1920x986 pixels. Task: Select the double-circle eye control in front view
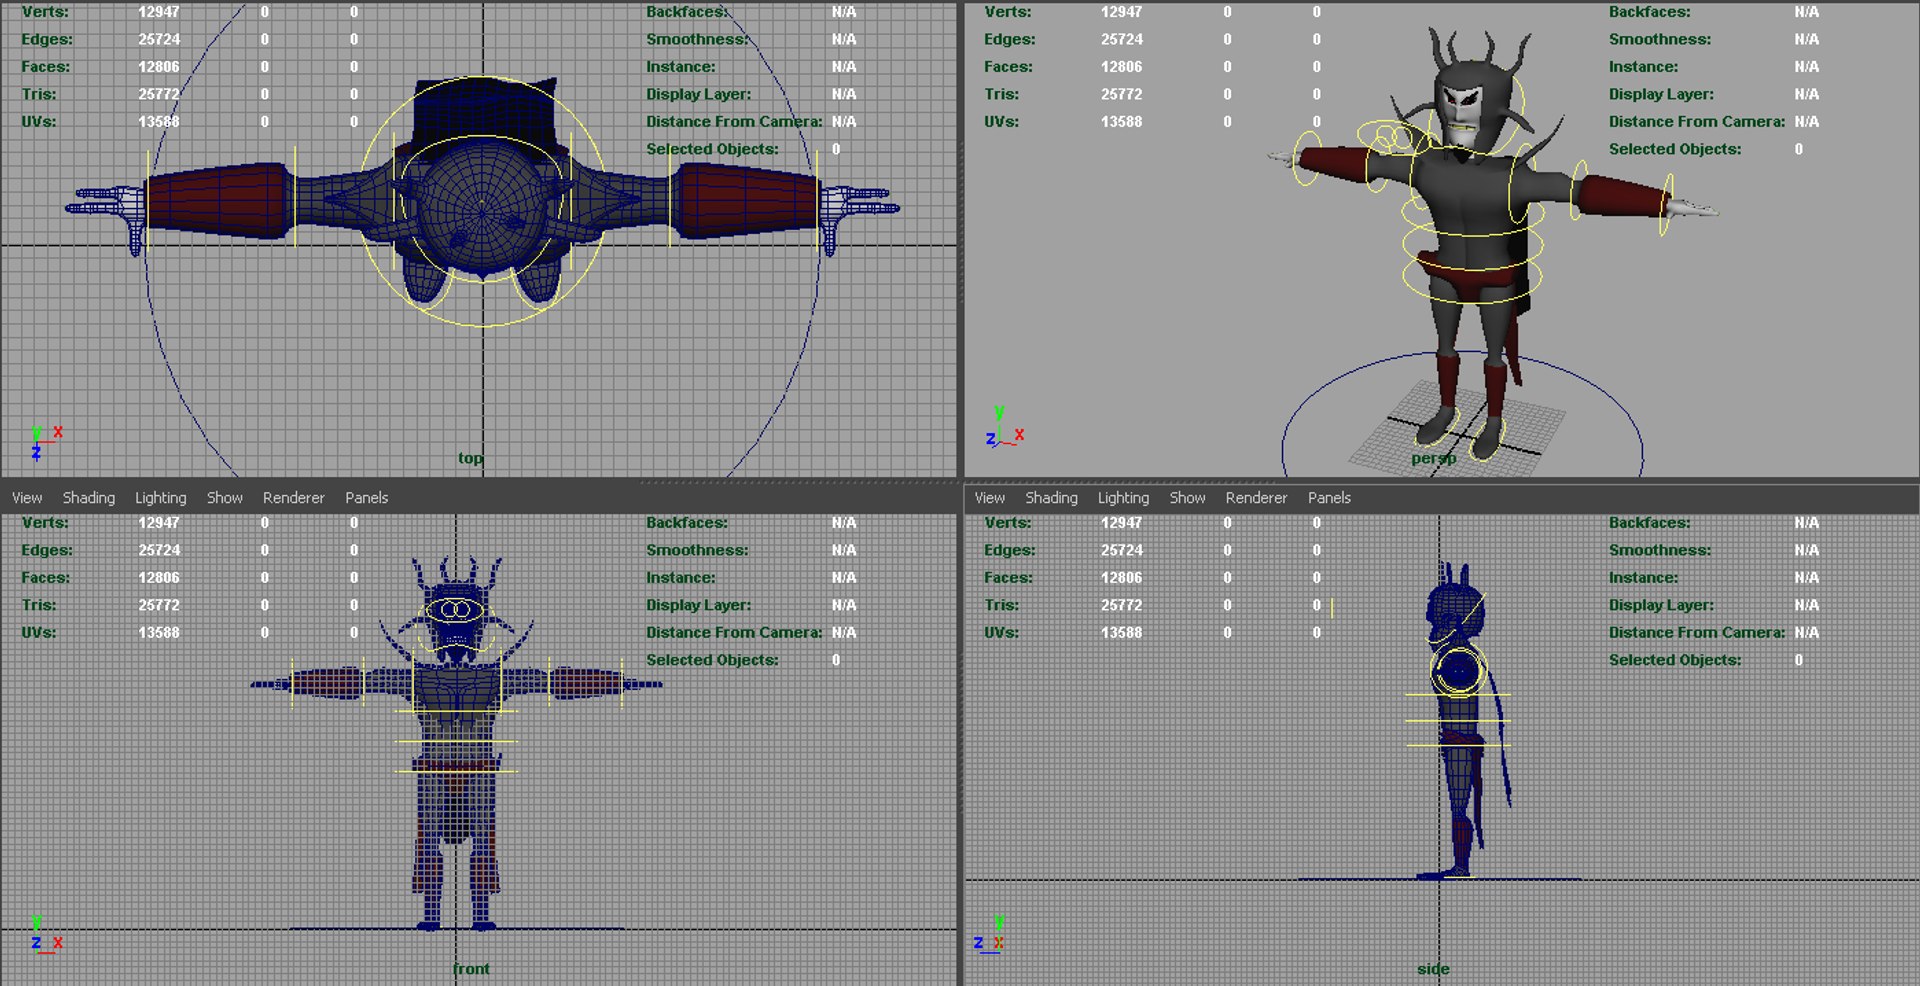[x=456, y=610]
